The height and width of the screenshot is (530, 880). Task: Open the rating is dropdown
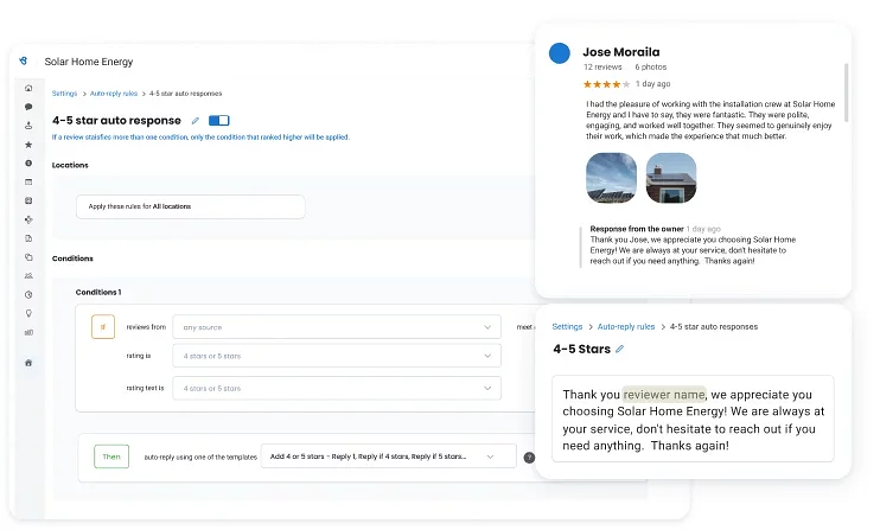pyautogui.click(x=337, y=355)
